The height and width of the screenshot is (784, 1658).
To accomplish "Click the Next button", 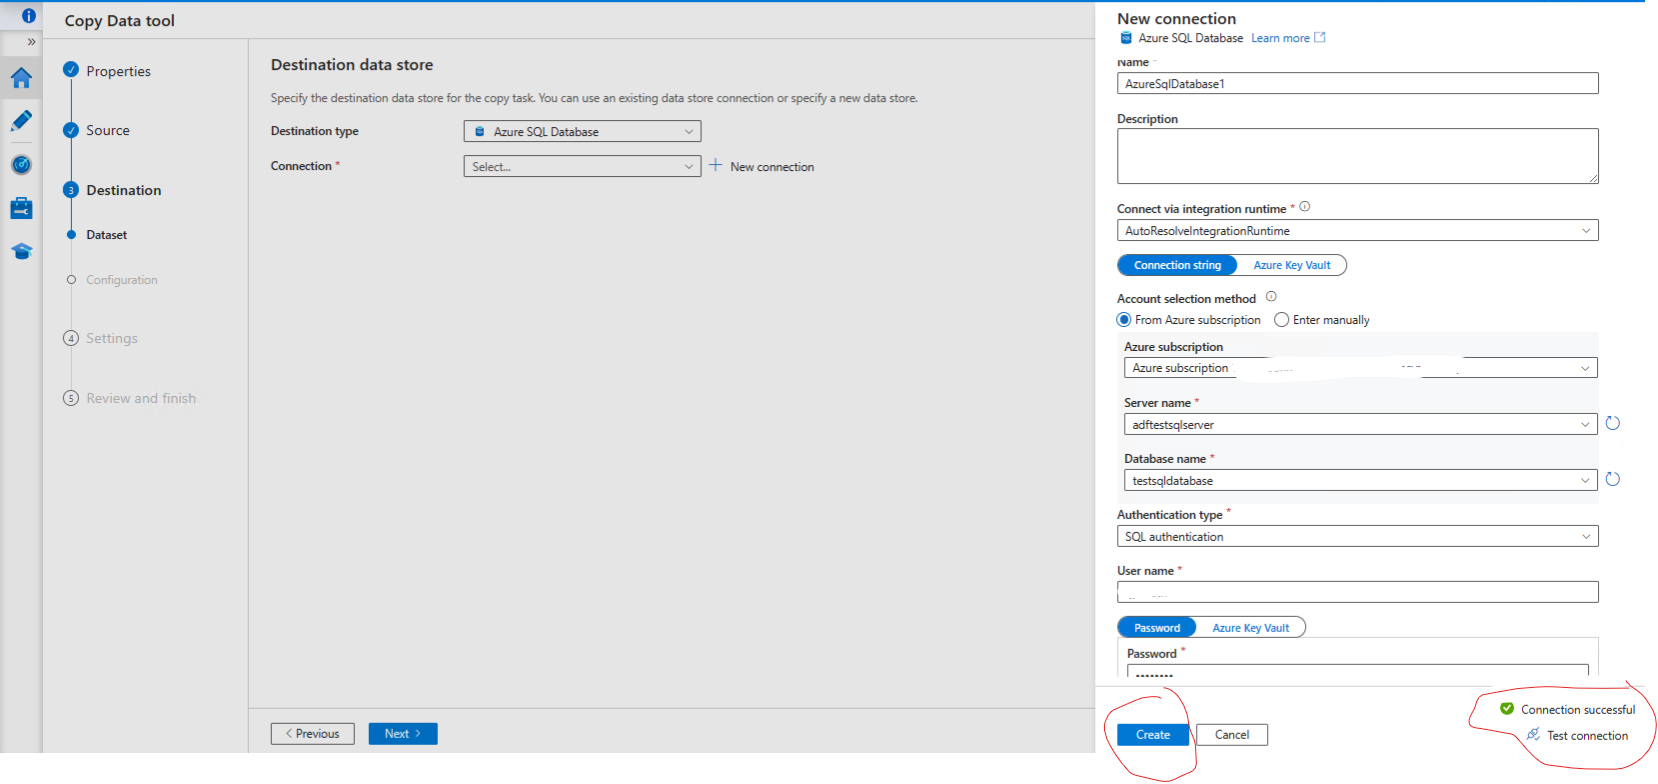I will 403,734.
